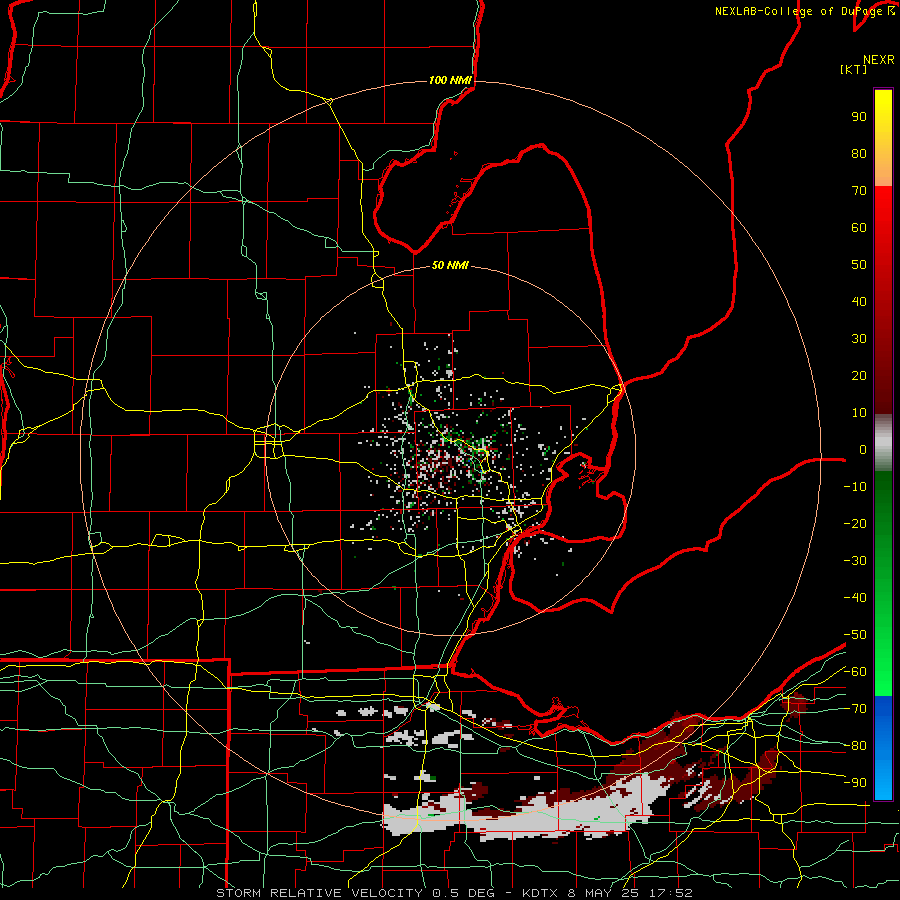Click the "NEXR" label above the color bar

pyautogui.click(x=879, y=60)
